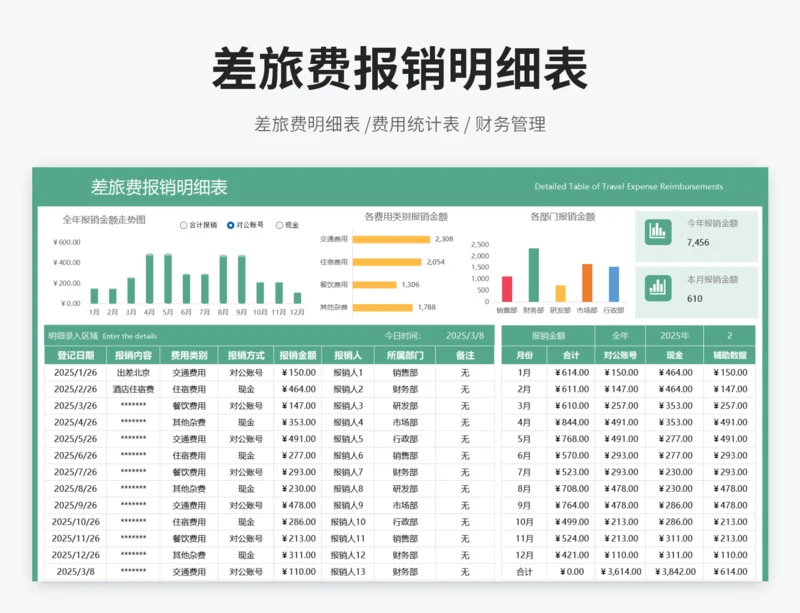
Task: Click the 其他杂费 bar in category chart
Action: tap(383, 307)
